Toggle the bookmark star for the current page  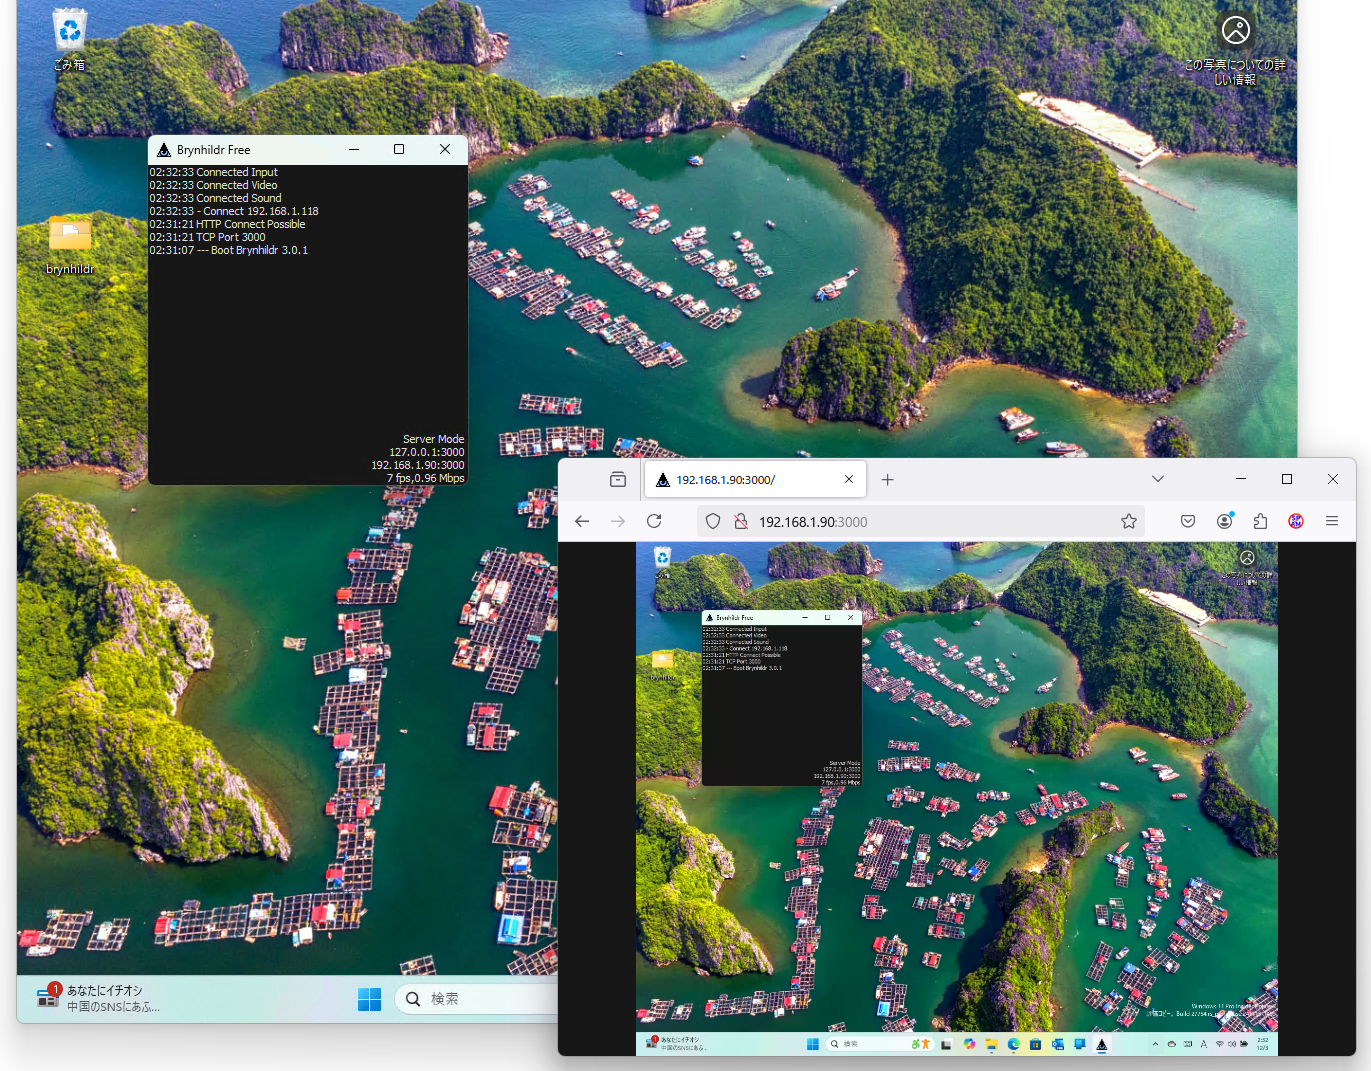[x=1129, y=521]
